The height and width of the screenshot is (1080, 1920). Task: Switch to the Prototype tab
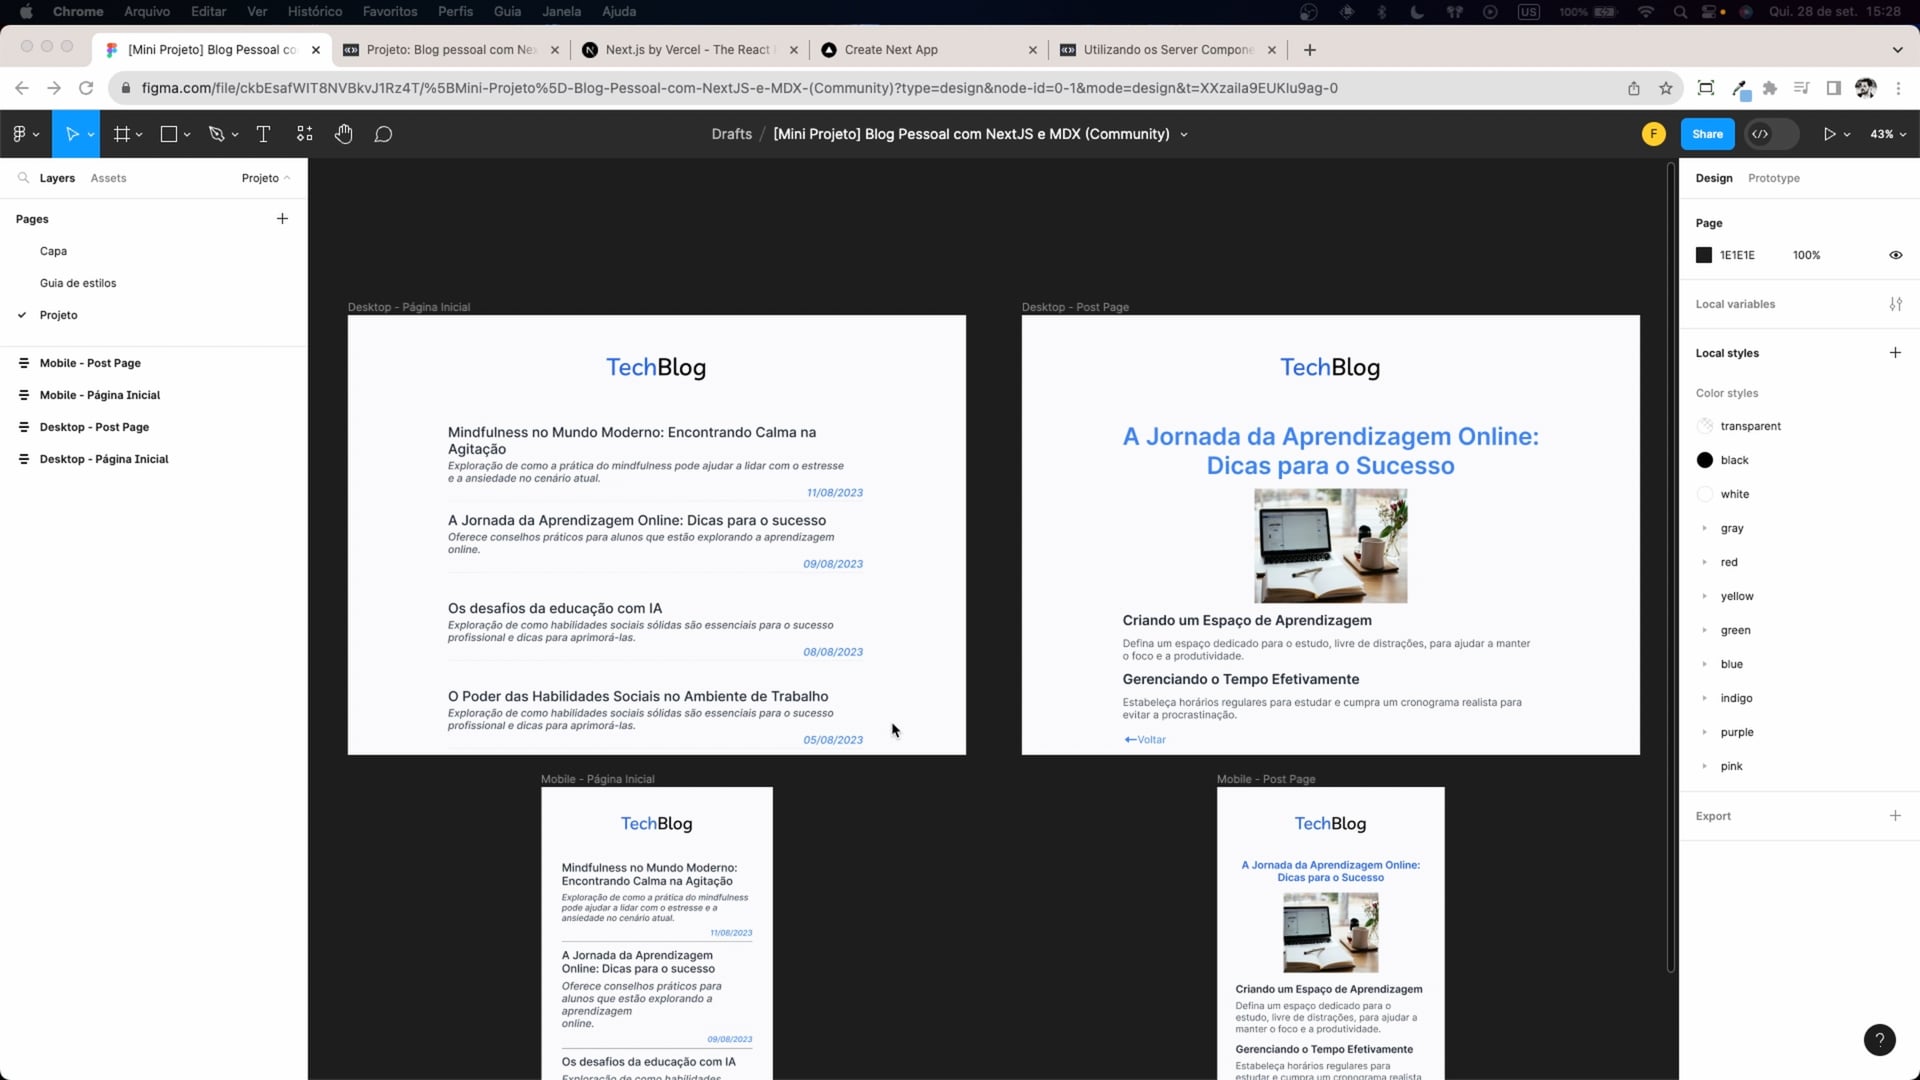1773,178
